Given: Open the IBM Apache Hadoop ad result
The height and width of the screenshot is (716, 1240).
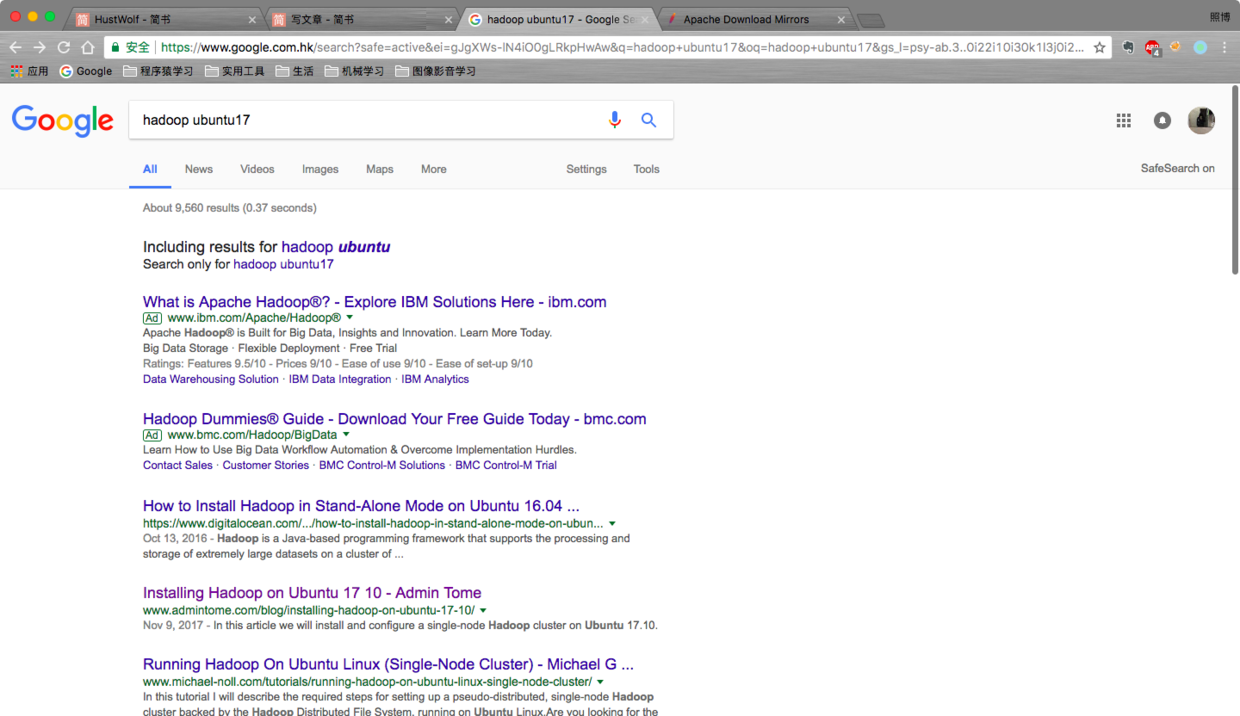Looking at the screenshot, I should (374, 302).
